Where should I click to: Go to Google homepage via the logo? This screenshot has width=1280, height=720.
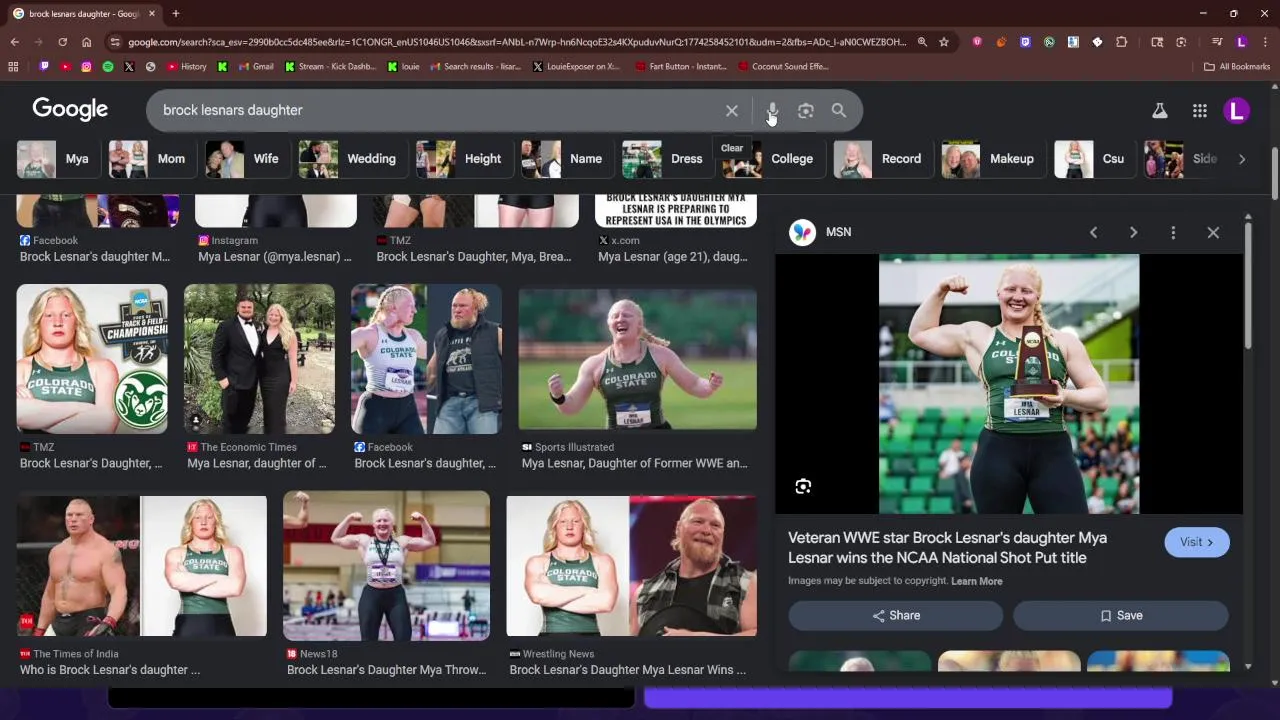70,110
